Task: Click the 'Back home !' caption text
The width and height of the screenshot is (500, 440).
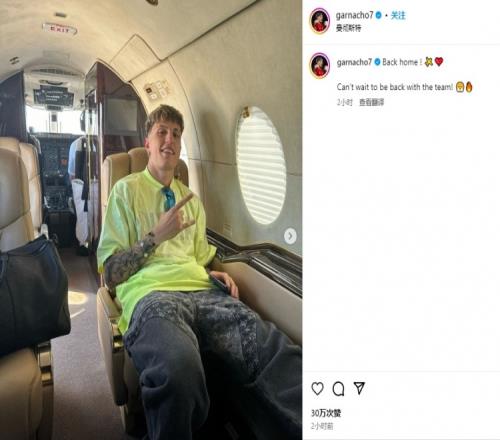Action: [x=402, y=62]
